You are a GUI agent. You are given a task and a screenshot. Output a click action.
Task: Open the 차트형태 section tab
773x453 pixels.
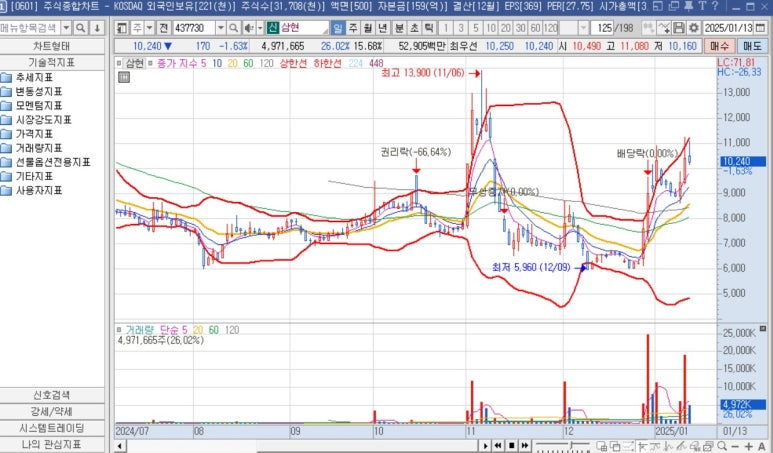click(52, 46)
